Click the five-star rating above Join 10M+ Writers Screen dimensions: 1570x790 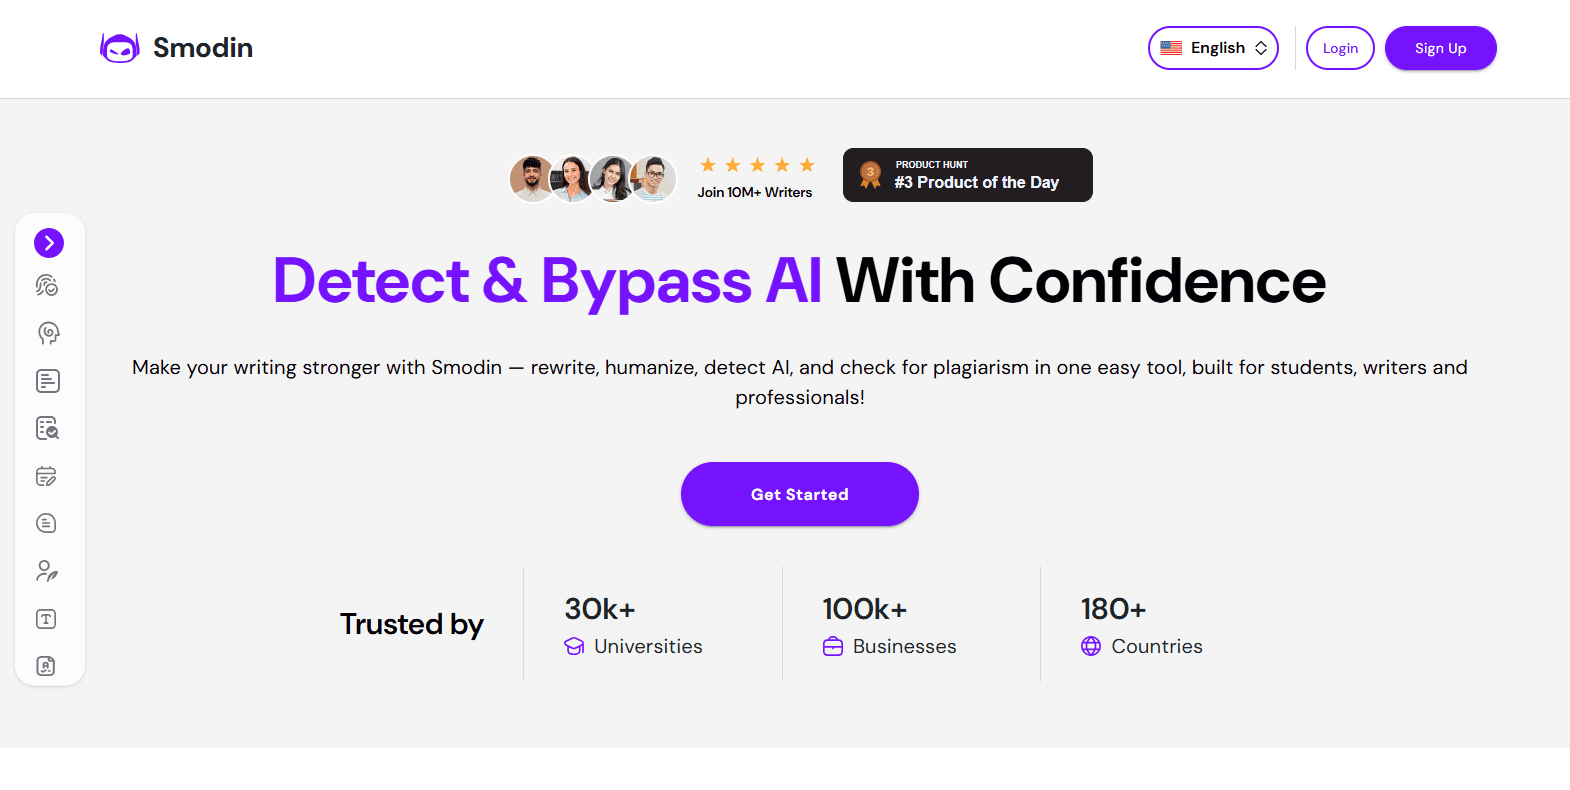point(757,165)
